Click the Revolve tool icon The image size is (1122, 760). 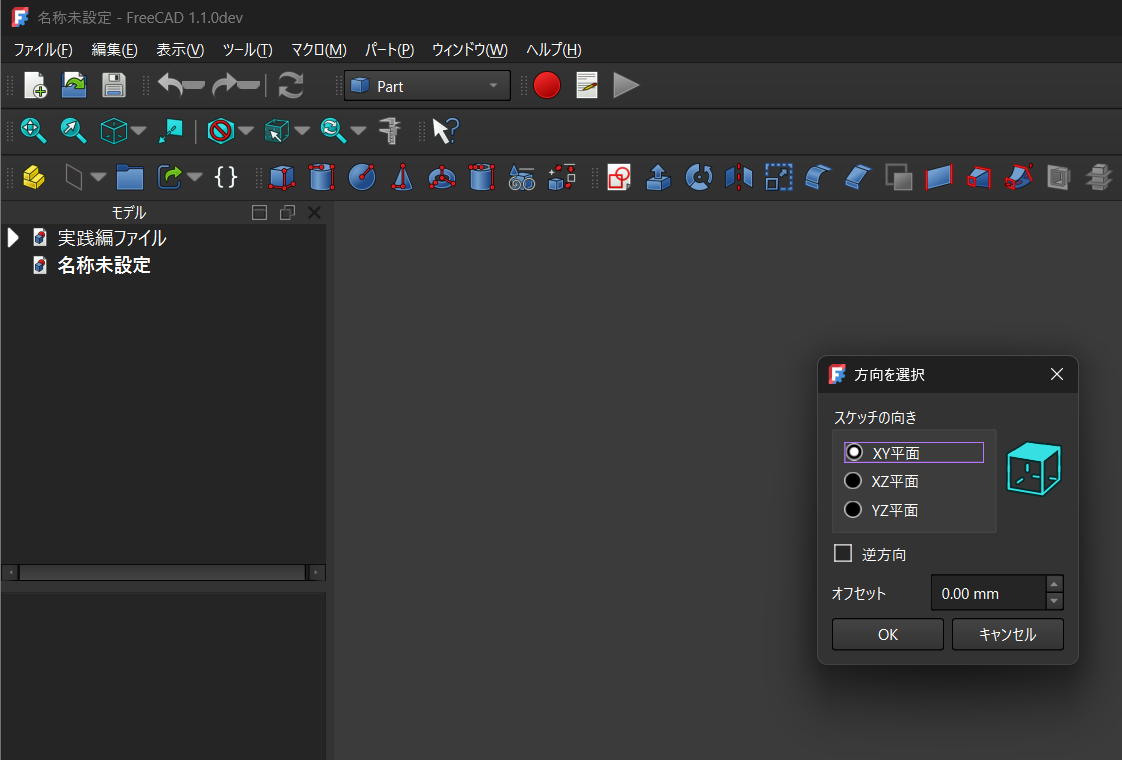pyautogui.click(x=698, y=177)
